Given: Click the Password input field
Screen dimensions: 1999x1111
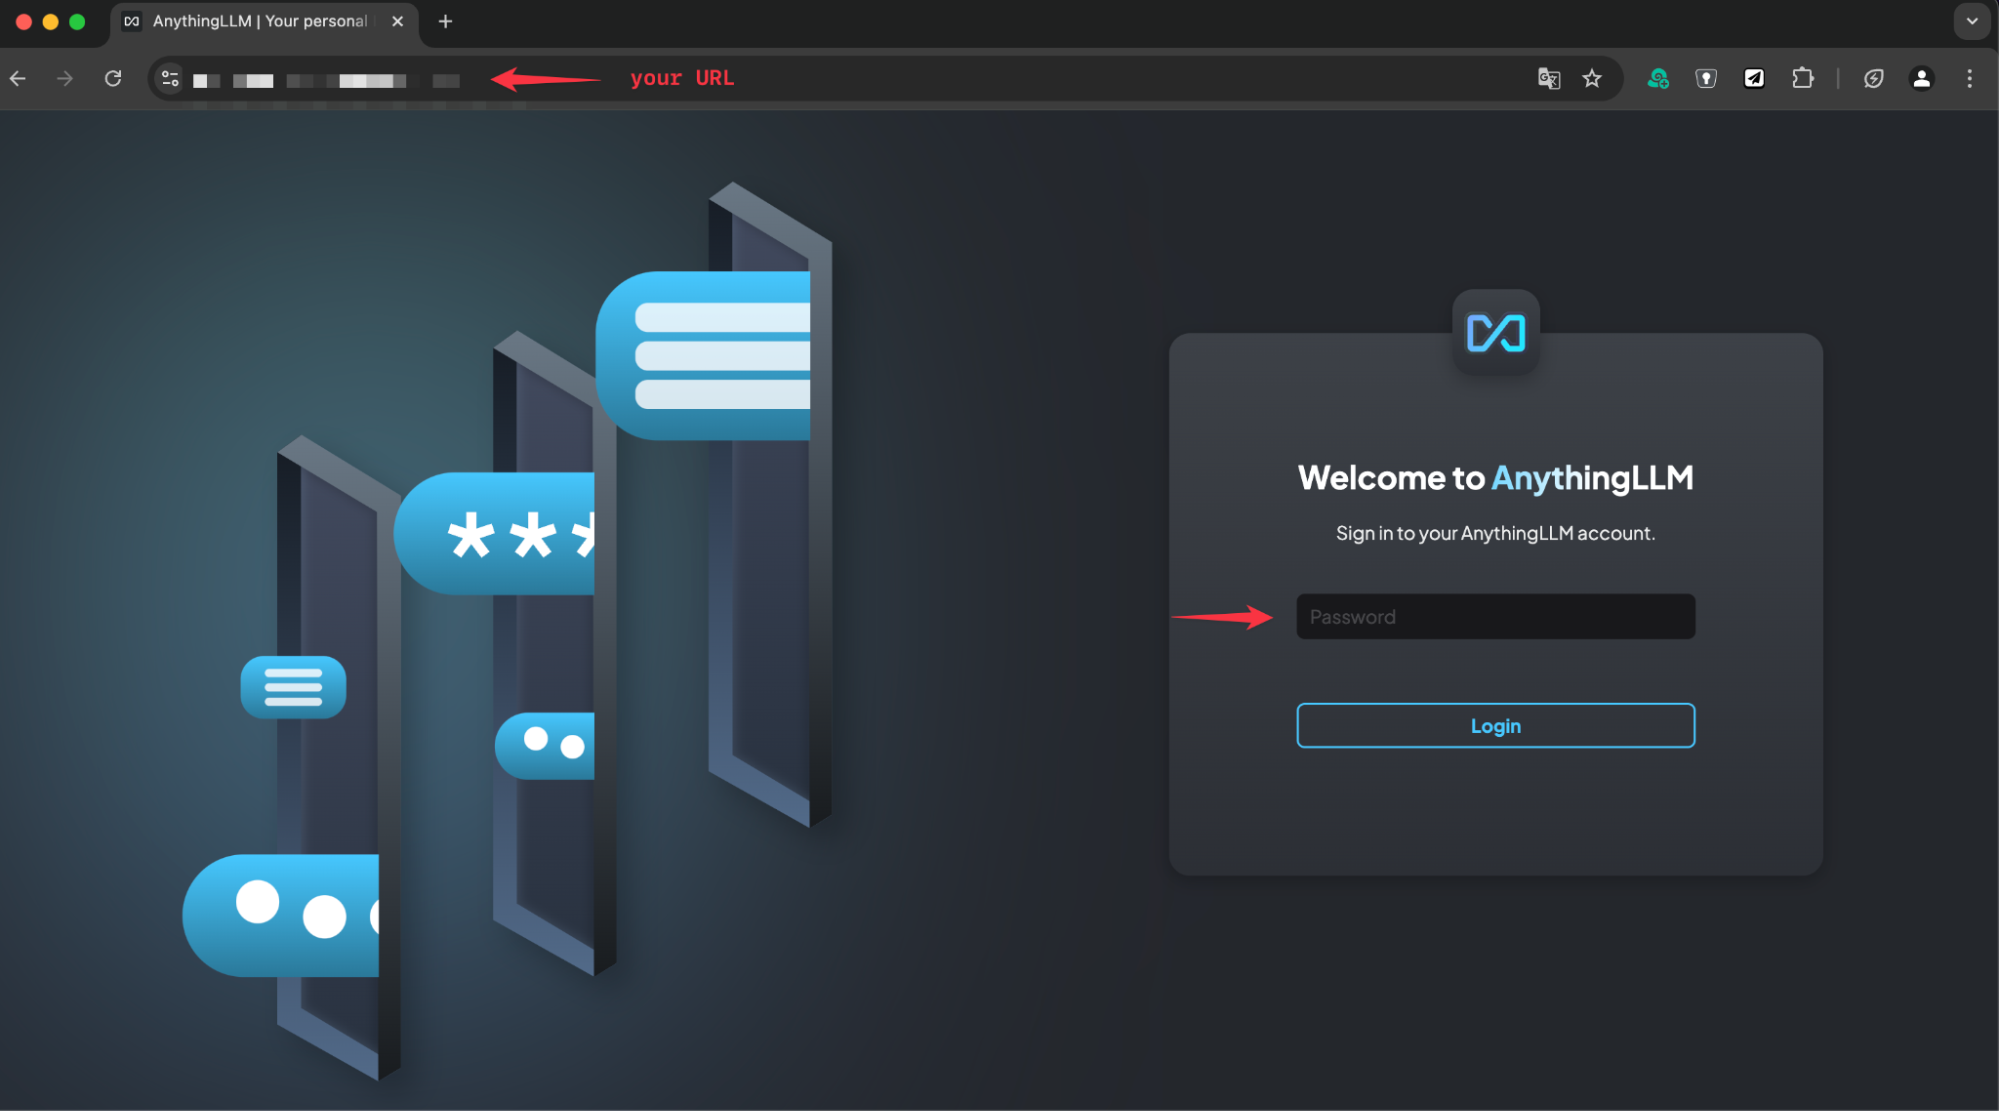Looking at the screenshot, I should [x=1495, y=617].
